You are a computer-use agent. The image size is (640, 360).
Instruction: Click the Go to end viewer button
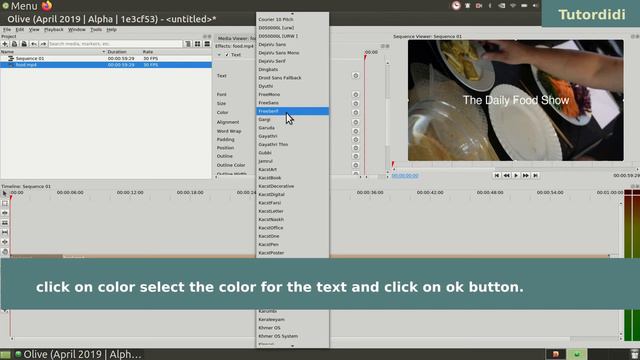[x=536, y=175]
